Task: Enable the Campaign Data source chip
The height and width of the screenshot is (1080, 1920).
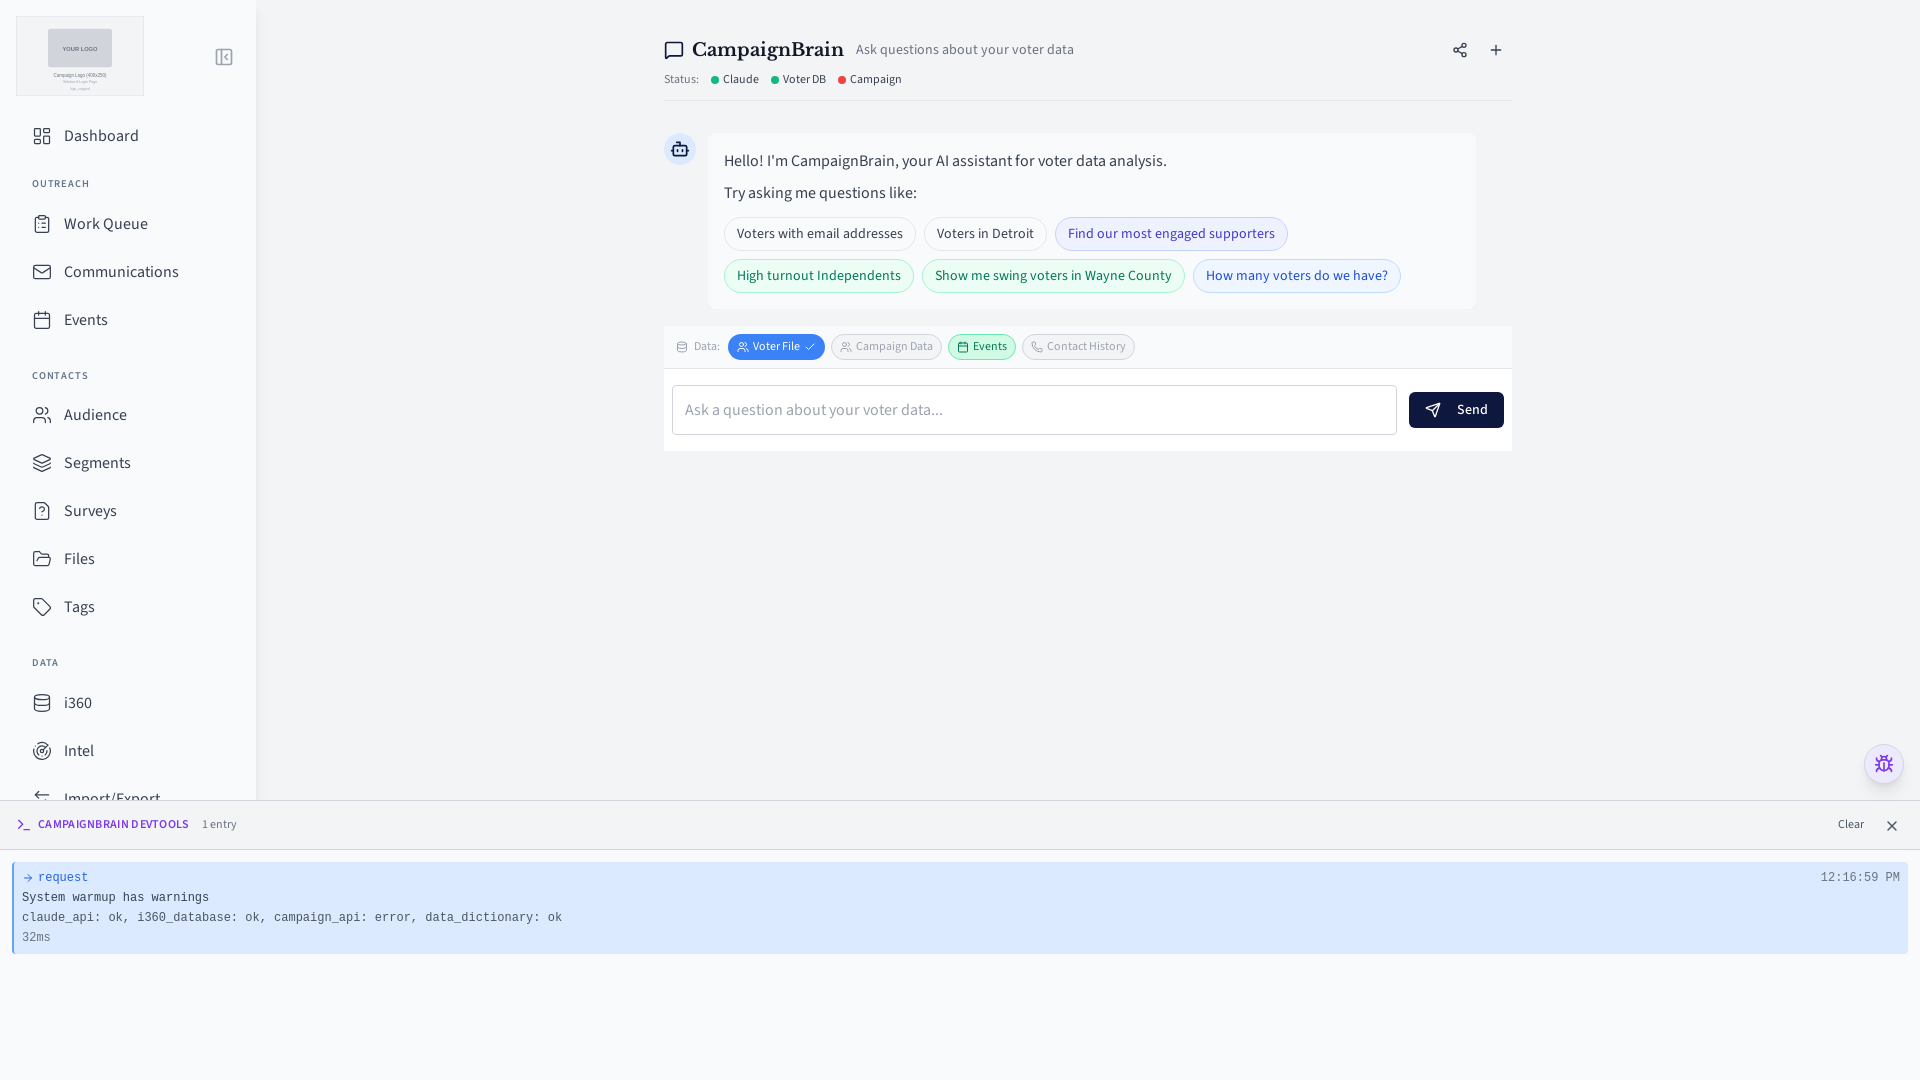Action: (x=886, y=347)
